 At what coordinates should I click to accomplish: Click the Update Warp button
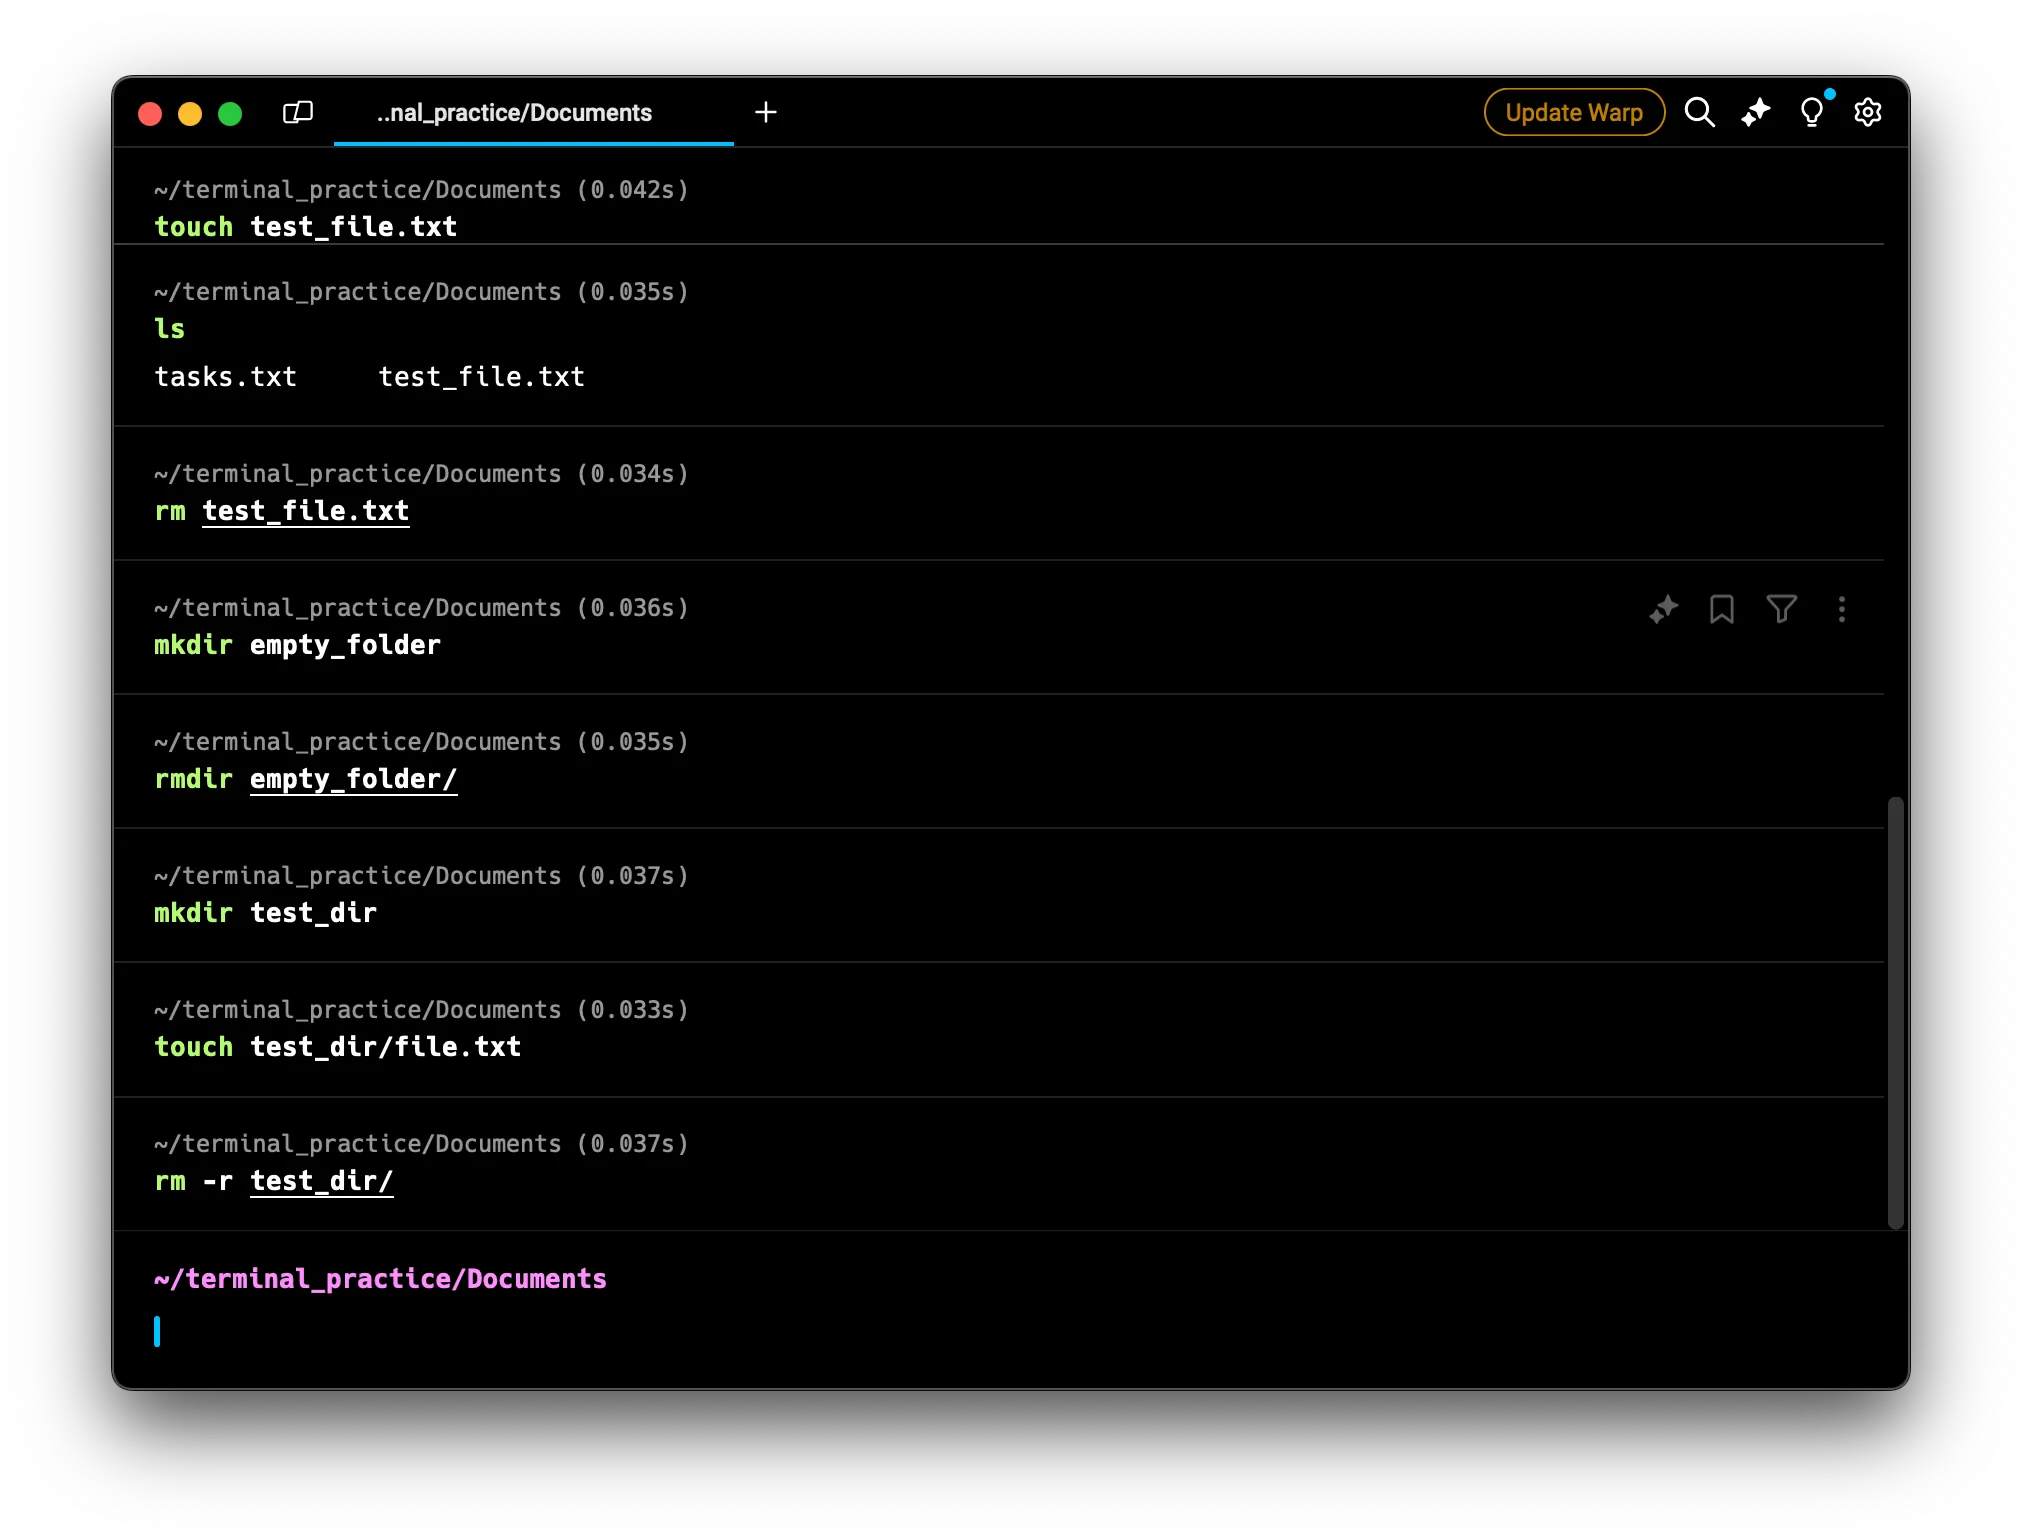point(1573,113)
